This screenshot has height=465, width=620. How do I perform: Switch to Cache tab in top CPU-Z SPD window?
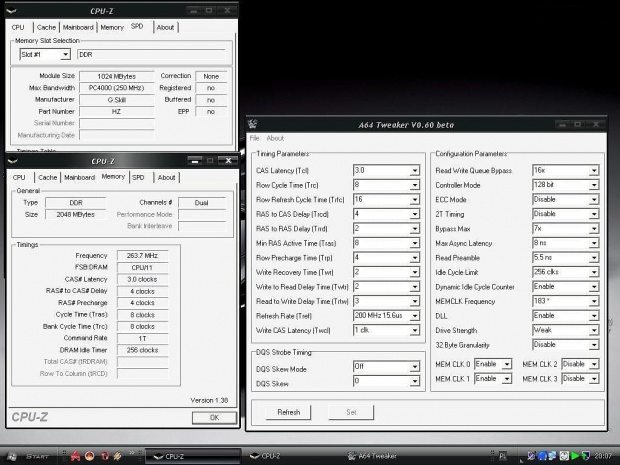pyautogui.click(x=46, y=27)
